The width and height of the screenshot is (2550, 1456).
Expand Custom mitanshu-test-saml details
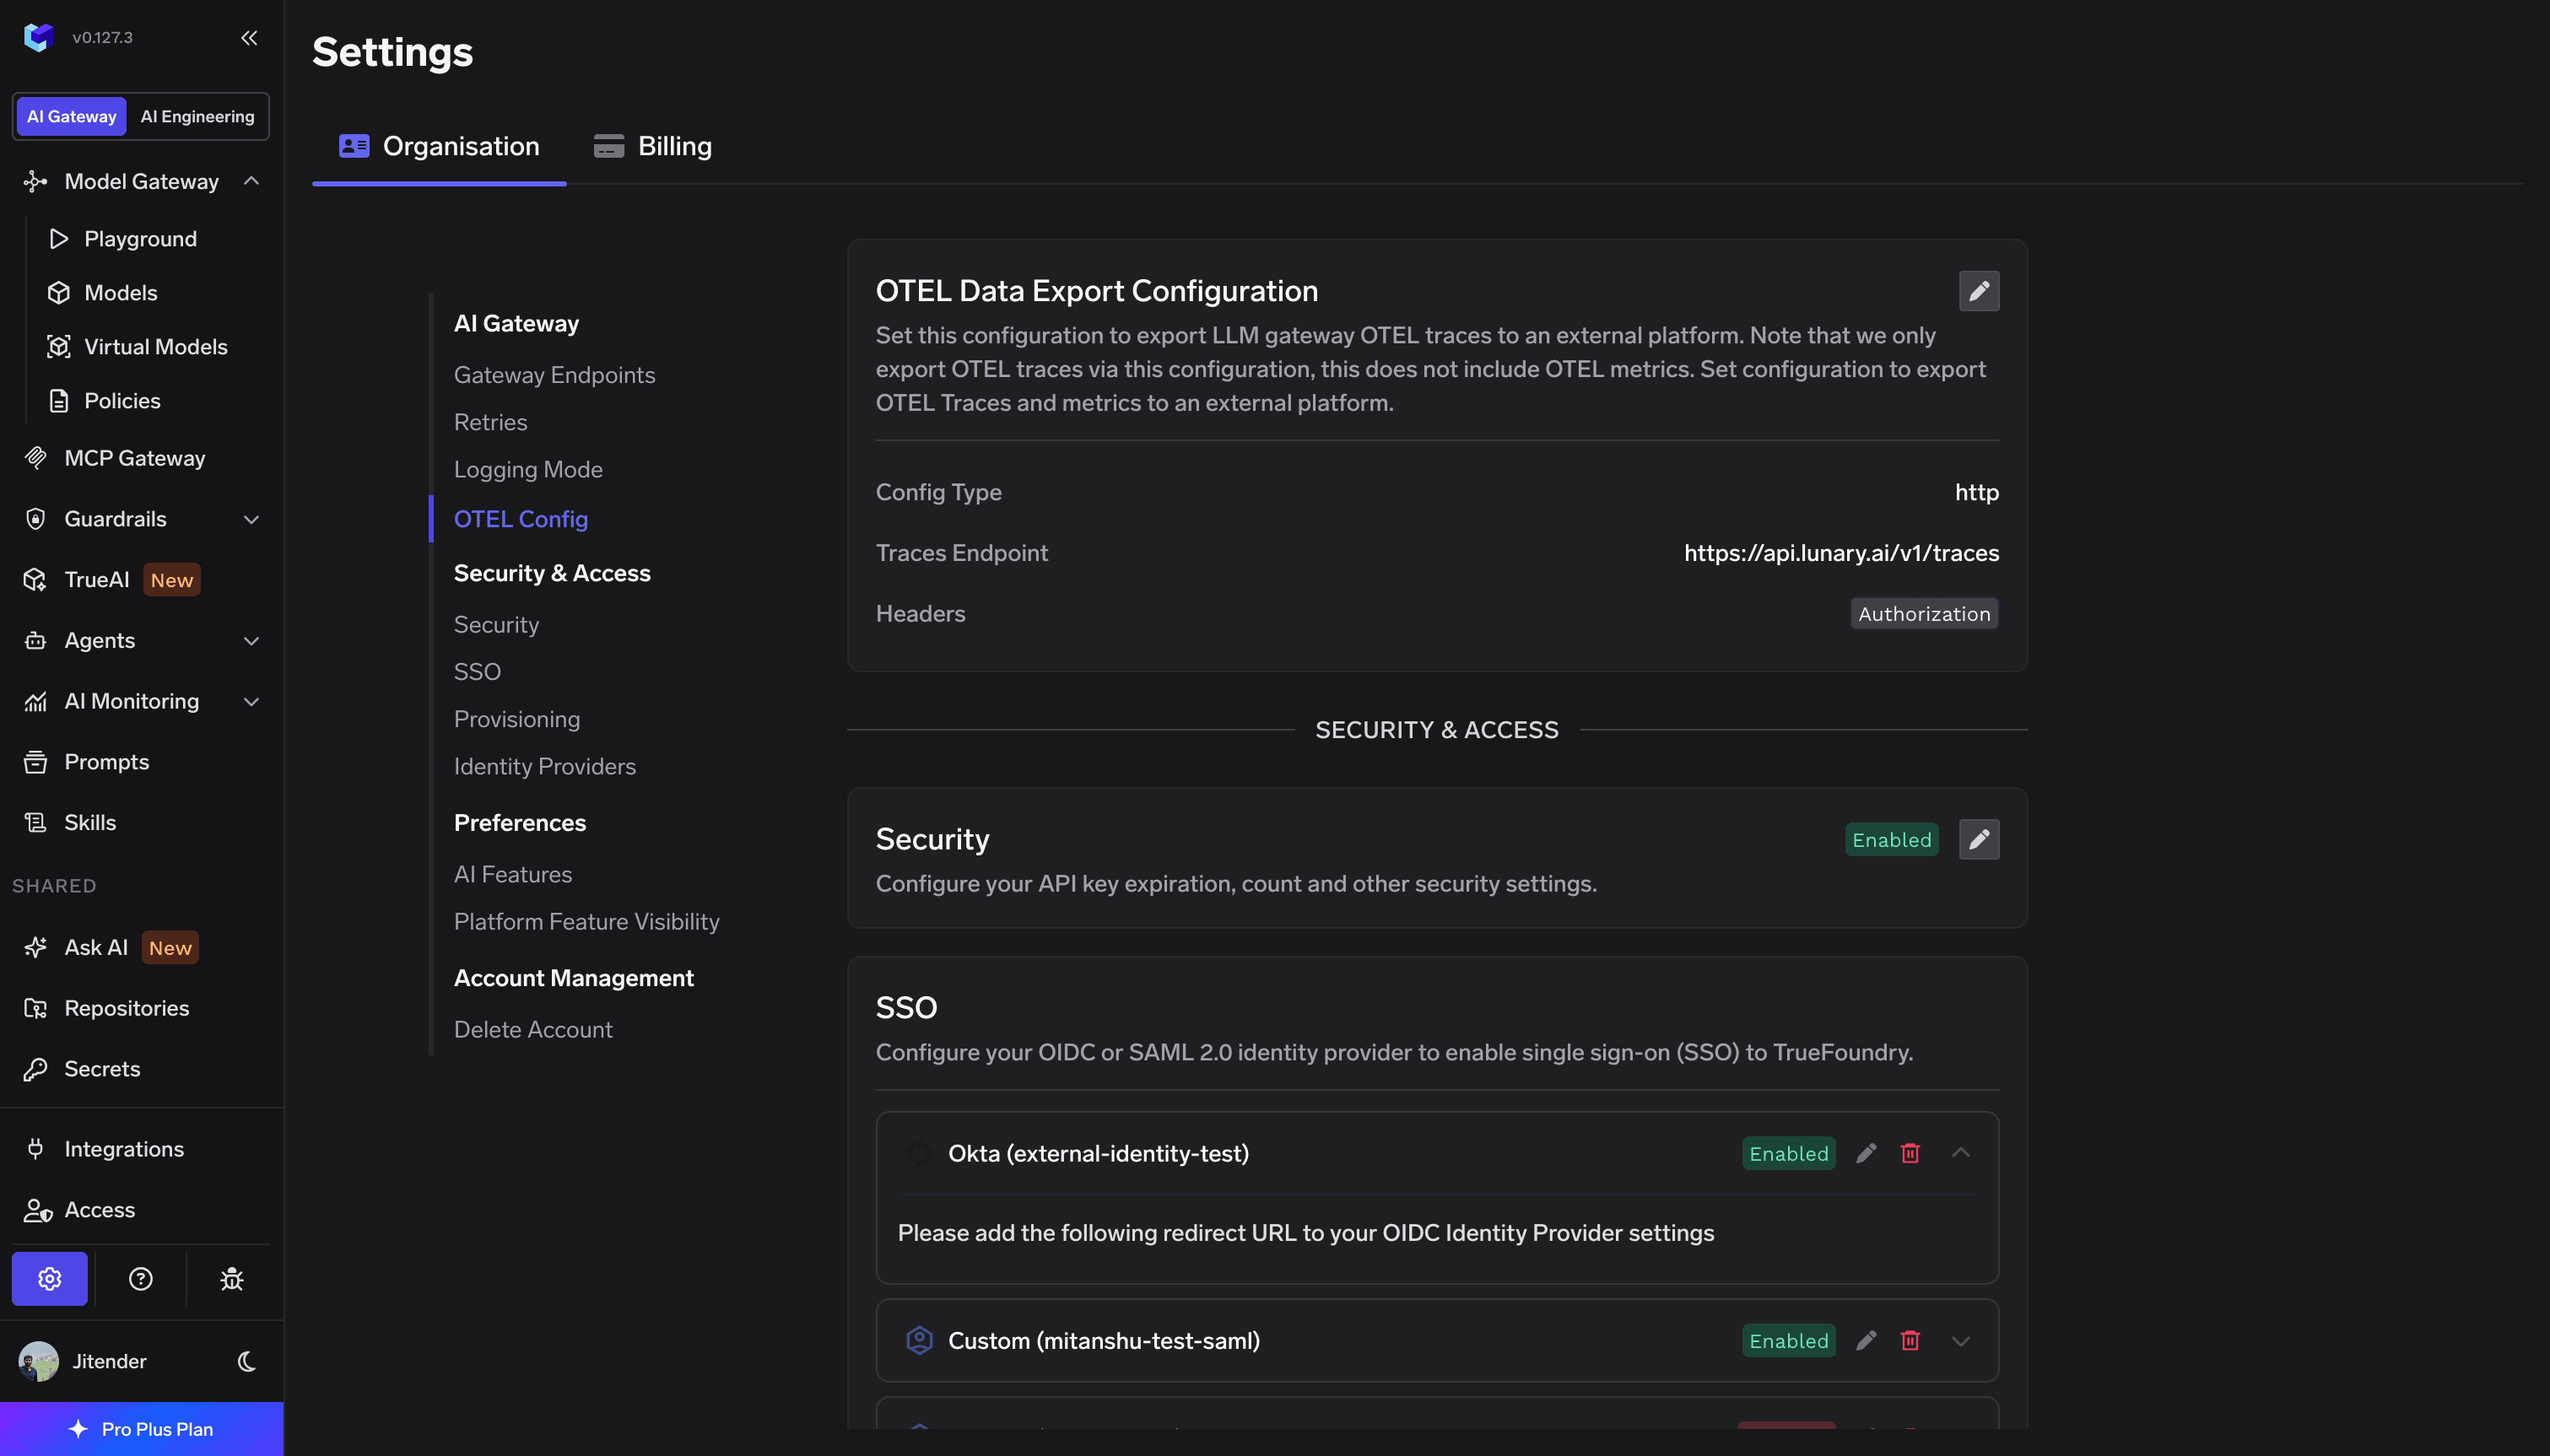tap(1960, 1341)
